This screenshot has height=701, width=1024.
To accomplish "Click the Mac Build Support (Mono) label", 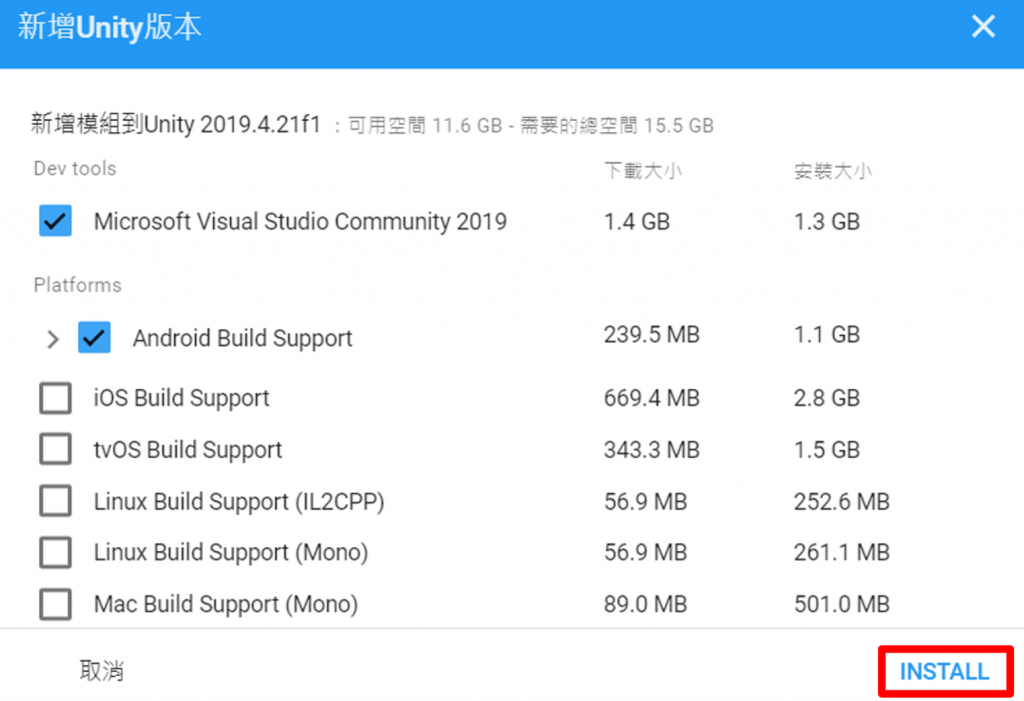I will click(226, 604).
